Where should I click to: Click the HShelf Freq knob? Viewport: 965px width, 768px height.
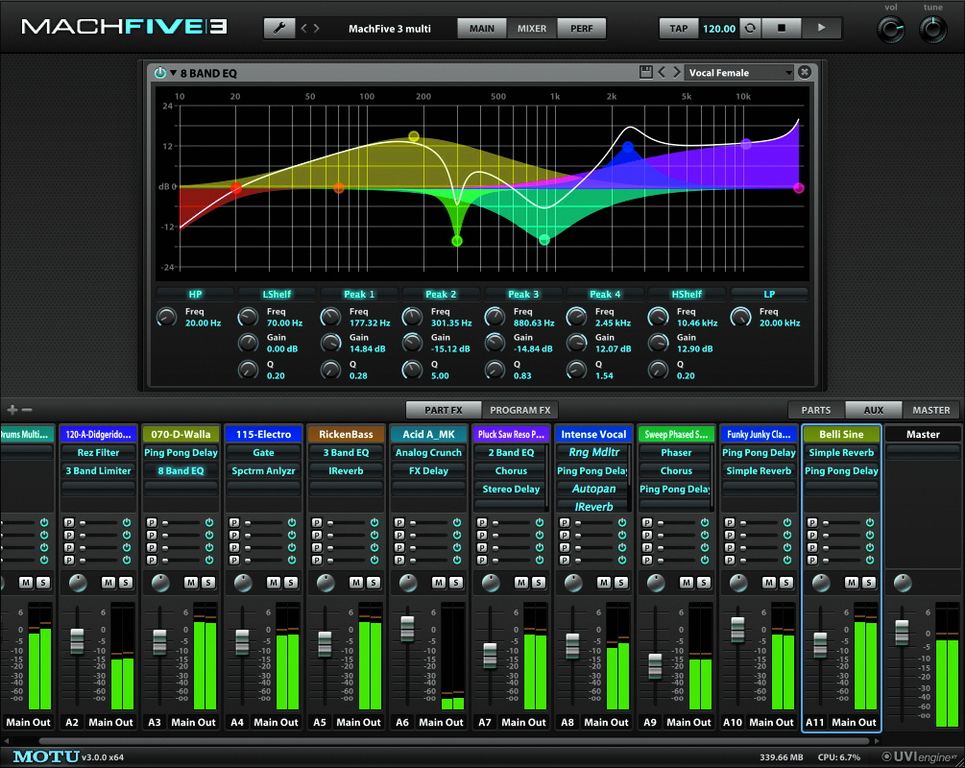[x=658, y=317]
